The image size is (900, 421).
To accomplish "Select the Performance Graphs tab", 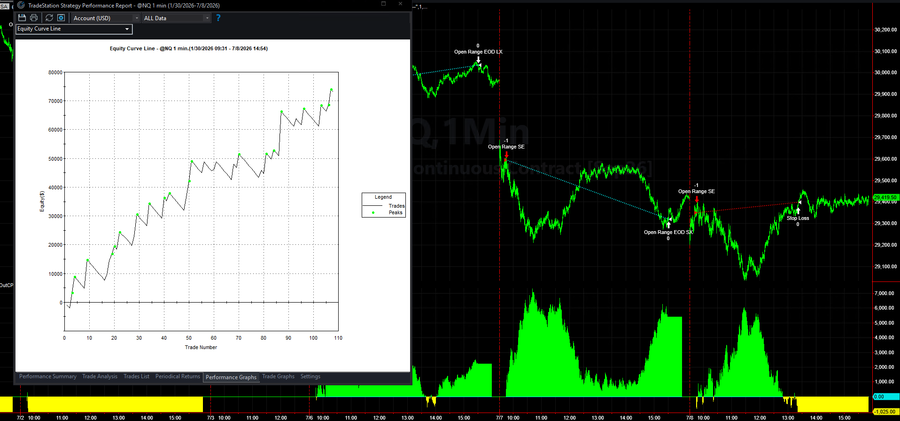I will tap(231, 377).
